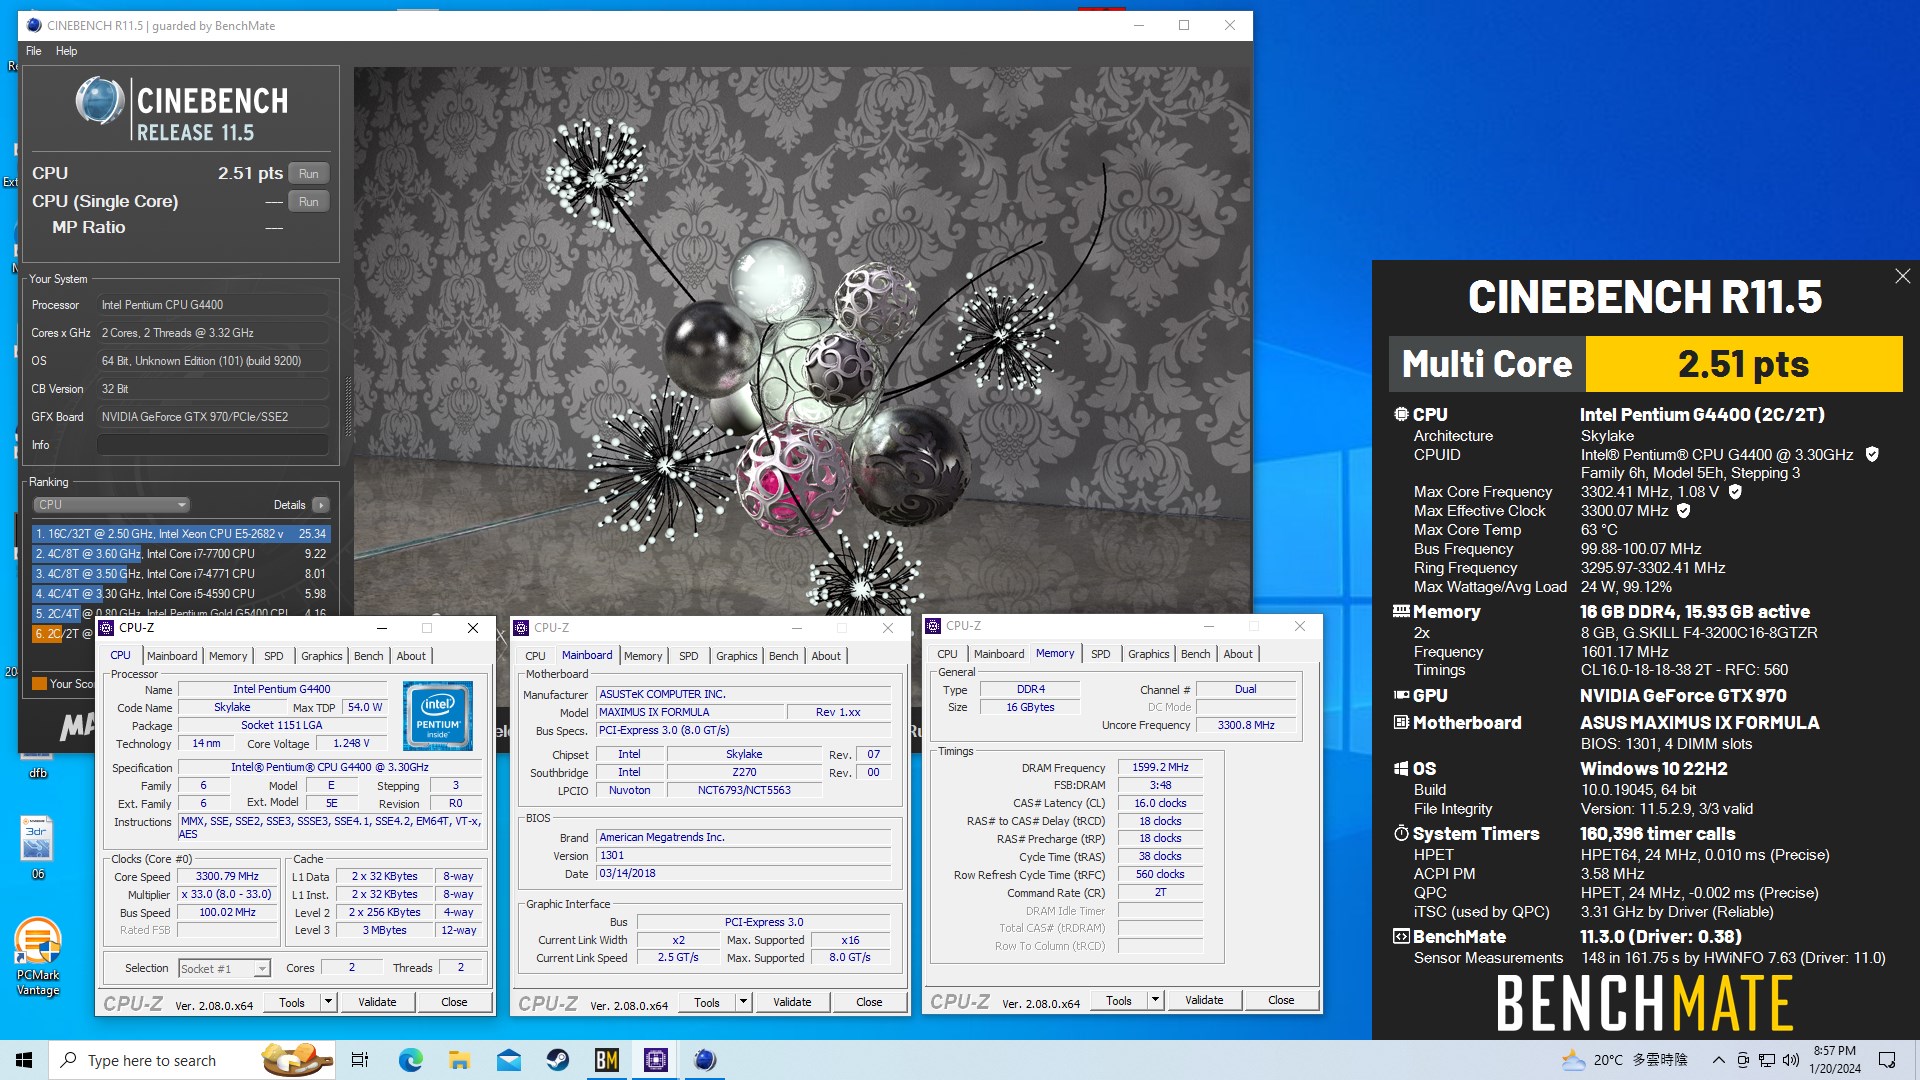Click Validate in first CPU-Z window
The width and height of the screenshot is (1920, 1080).
[377, 1002]
